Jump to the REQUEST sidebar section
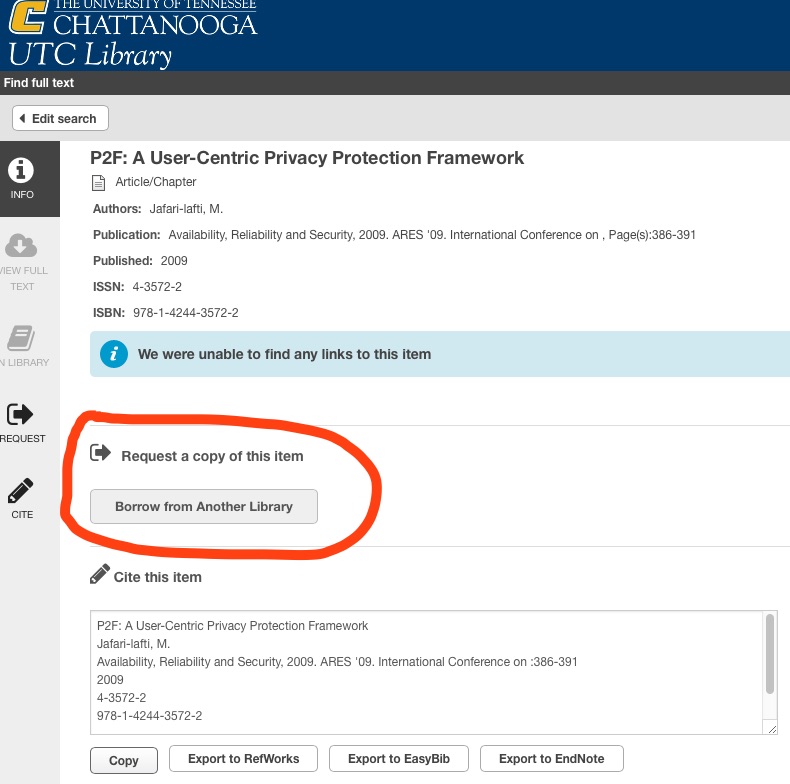This screenshot has width=790, height=784. [22, 415]
